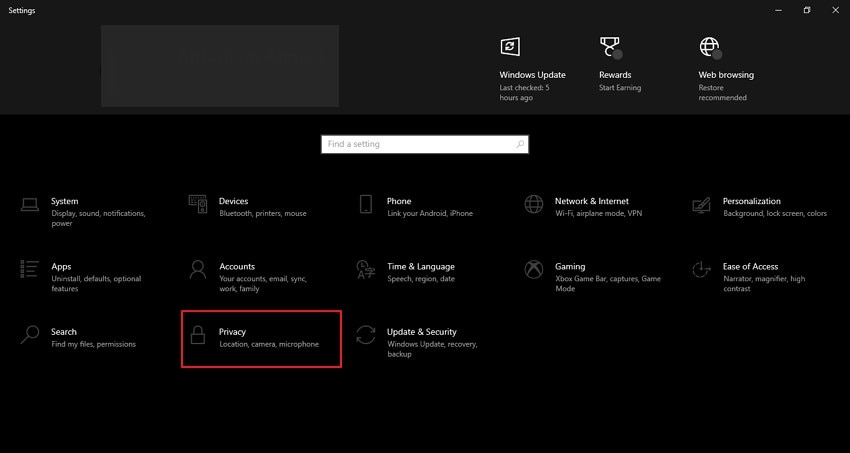Screen dimensions: 850x453
Task: Click 'Background, lock screen, colors' description
Action: pos(775,213)
